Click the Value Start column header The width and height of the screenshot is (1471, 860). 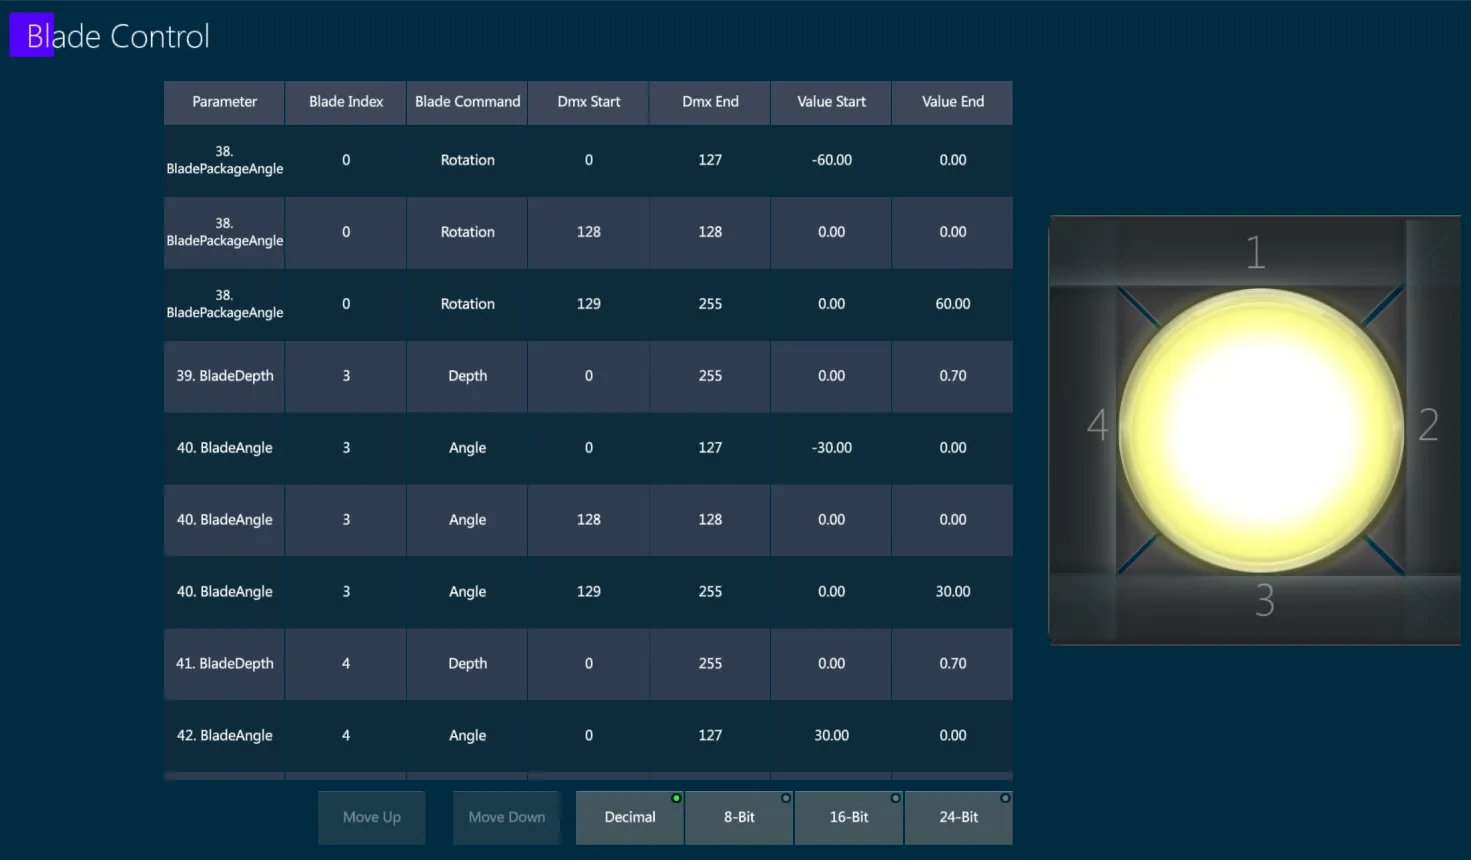tap(832, 102)
